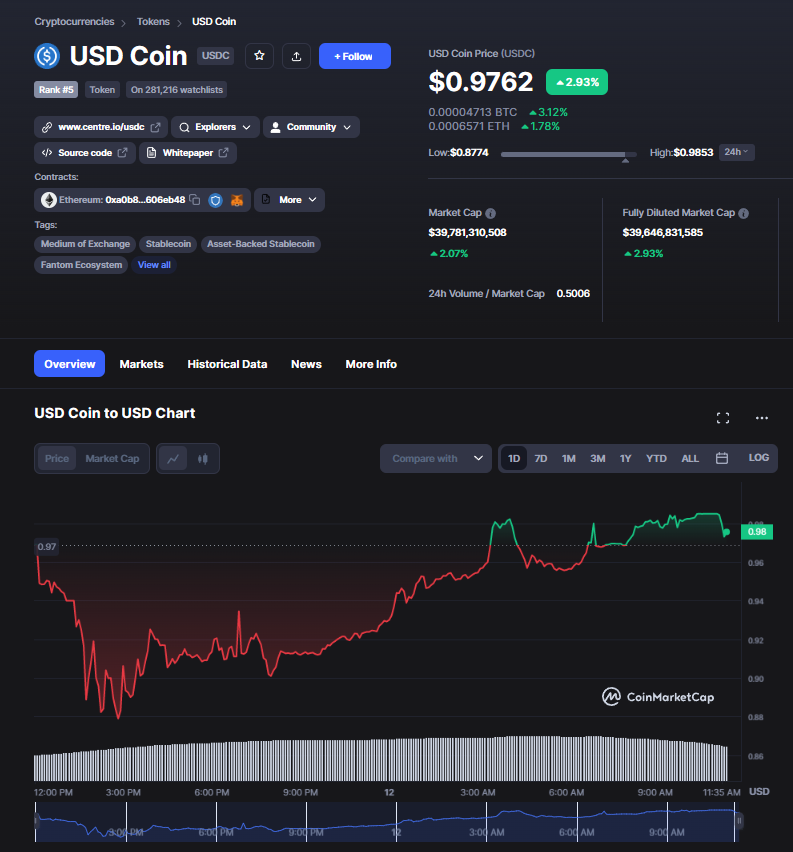Open the 24h low/high period dropdown
The width and height of the screenshot is (793, 852).
pos(736,152)
